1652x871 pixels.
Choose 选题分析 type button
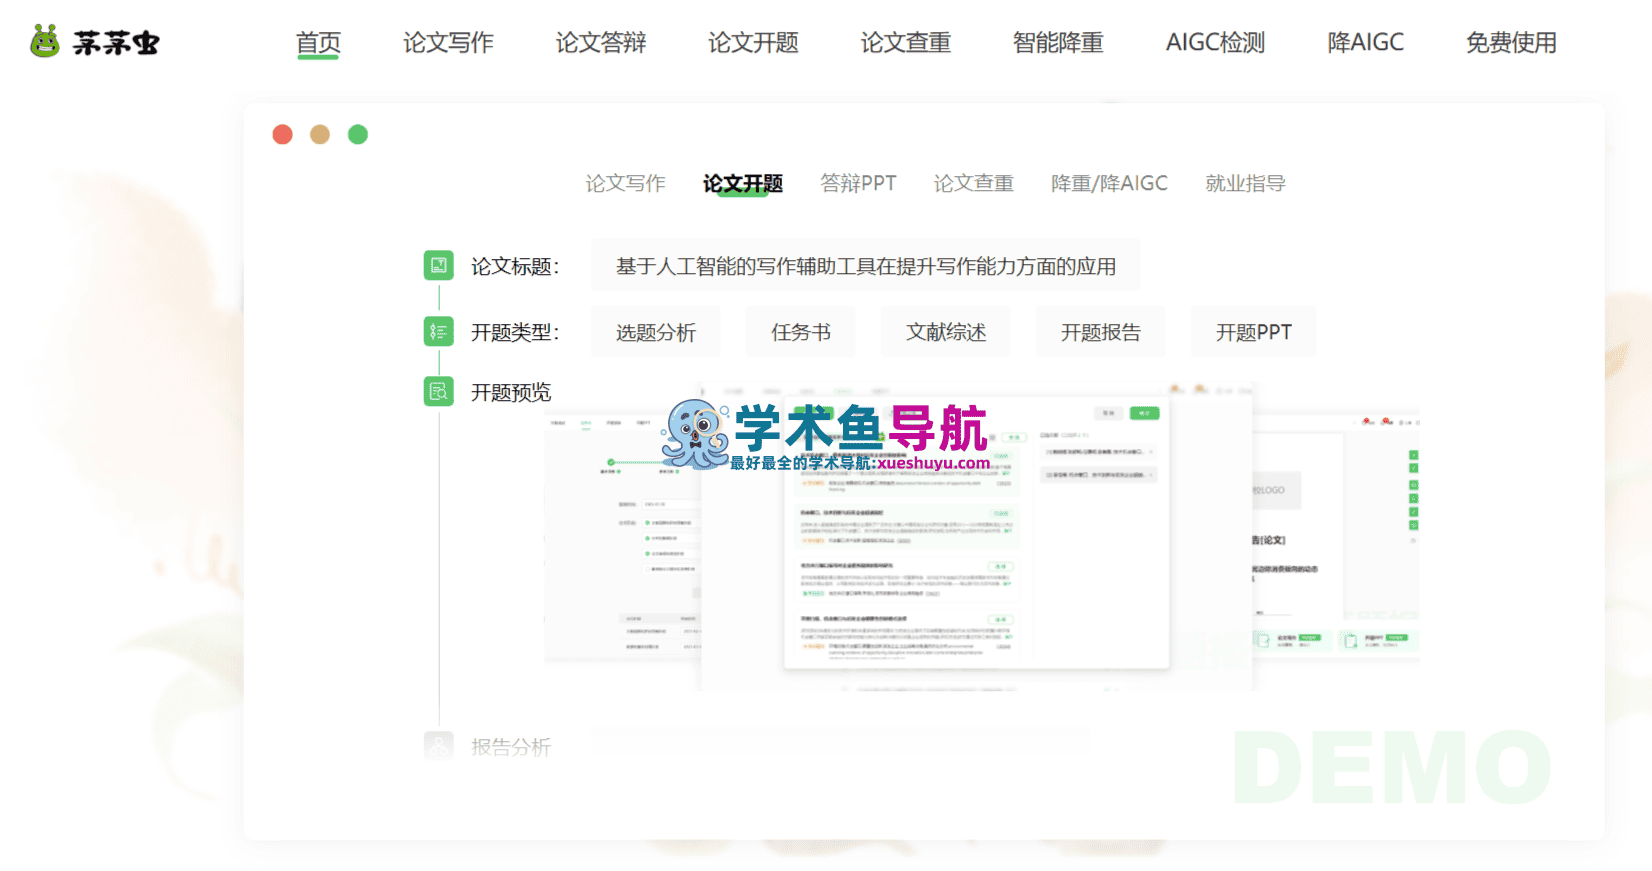[656, 332]
